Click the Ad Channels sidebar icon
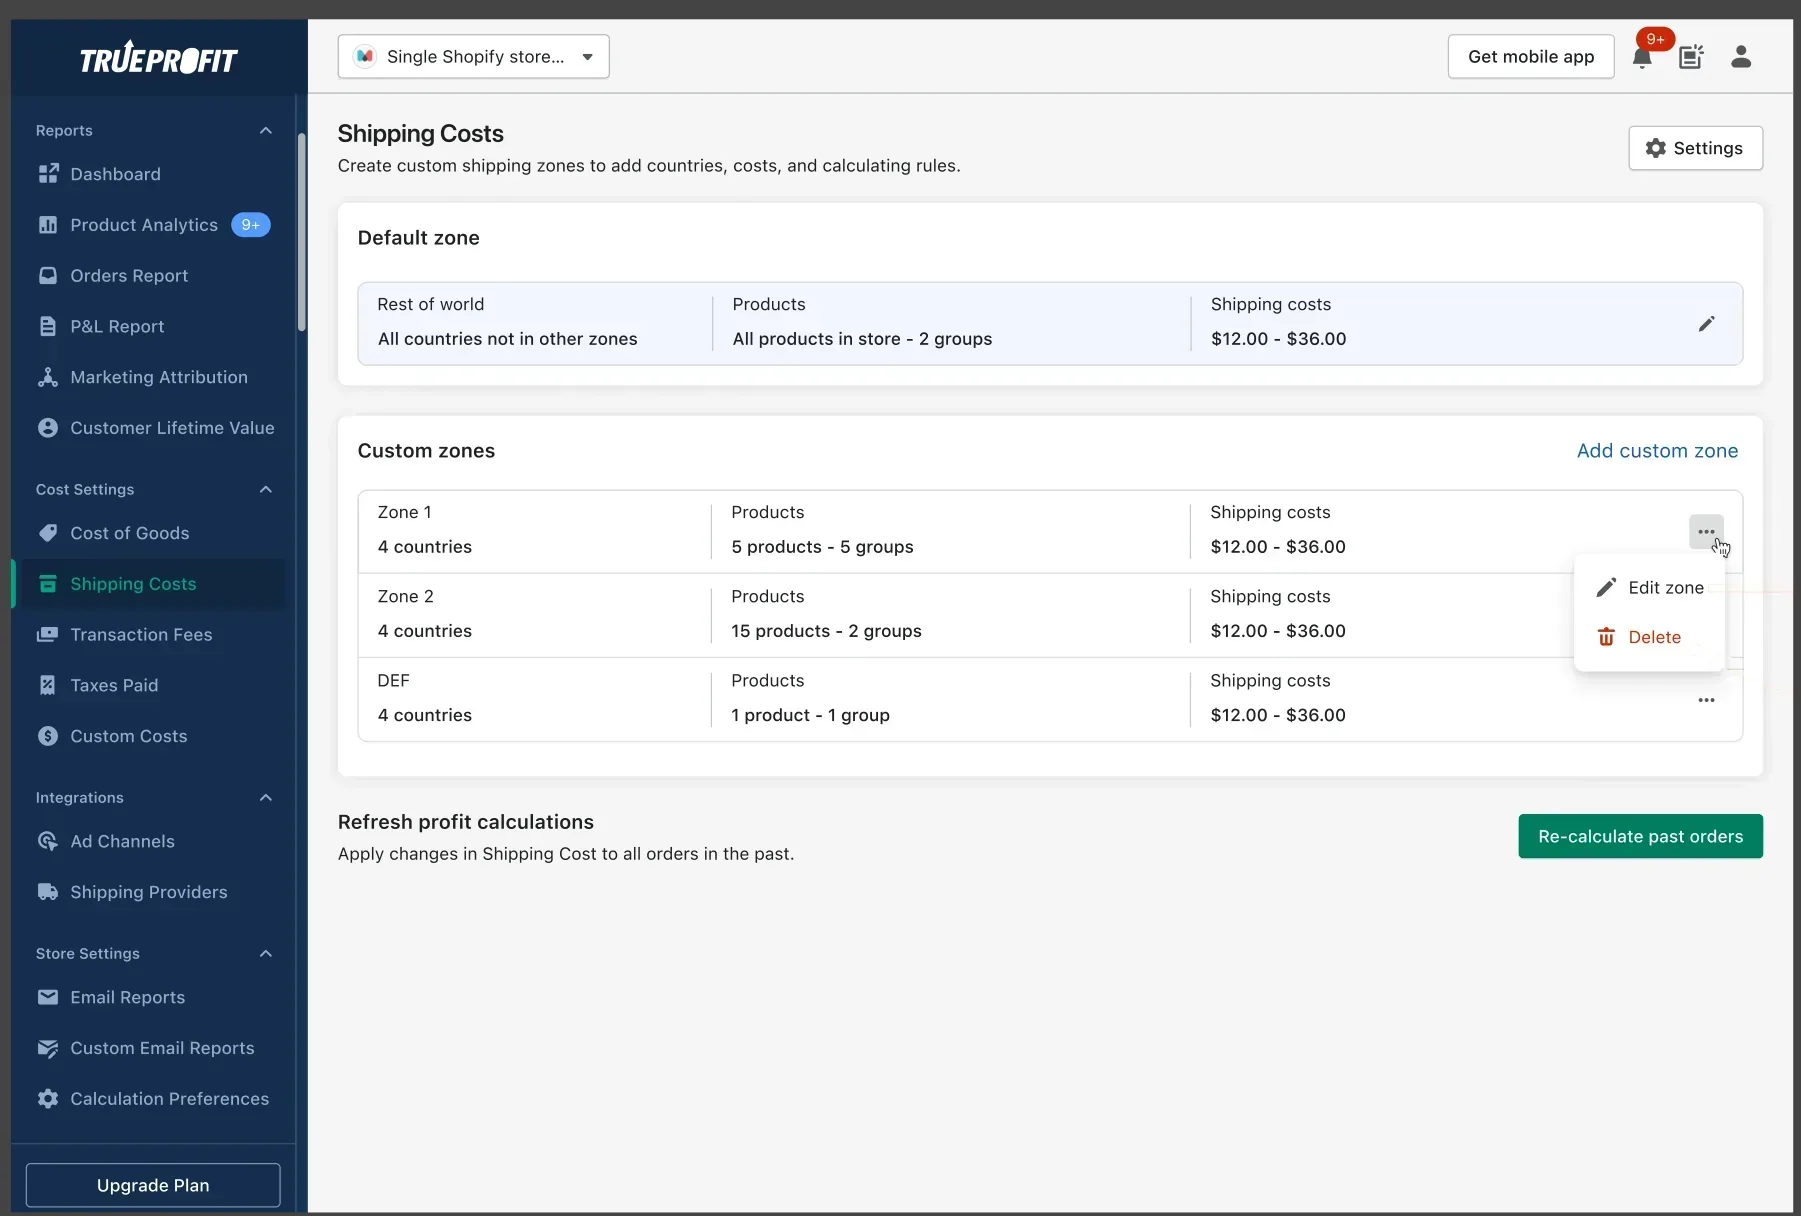Viewport: 1801px width, 1216px height. (48, 841)
